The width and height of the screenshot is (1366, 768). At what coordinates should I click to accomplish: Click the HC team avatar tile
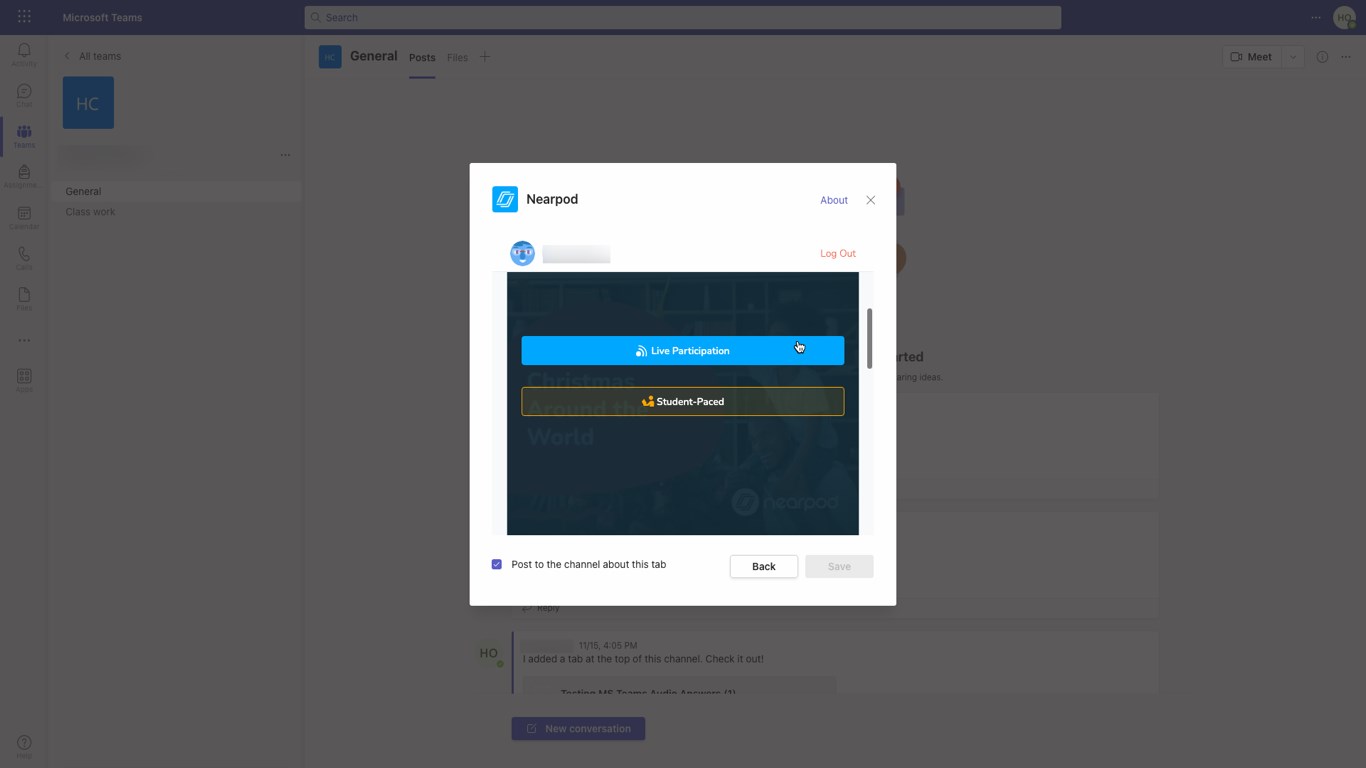[88, 103]
